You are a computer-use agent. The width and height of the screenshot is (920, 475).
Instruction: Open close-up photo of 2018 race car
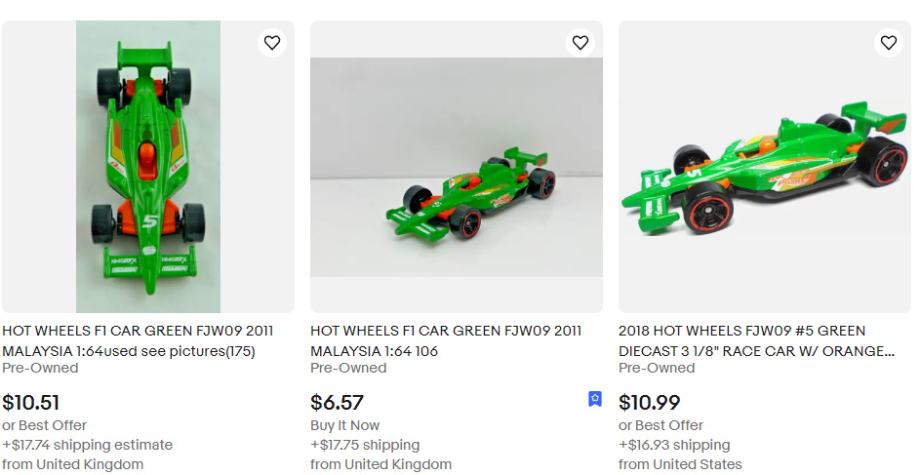tap(765, 167)
